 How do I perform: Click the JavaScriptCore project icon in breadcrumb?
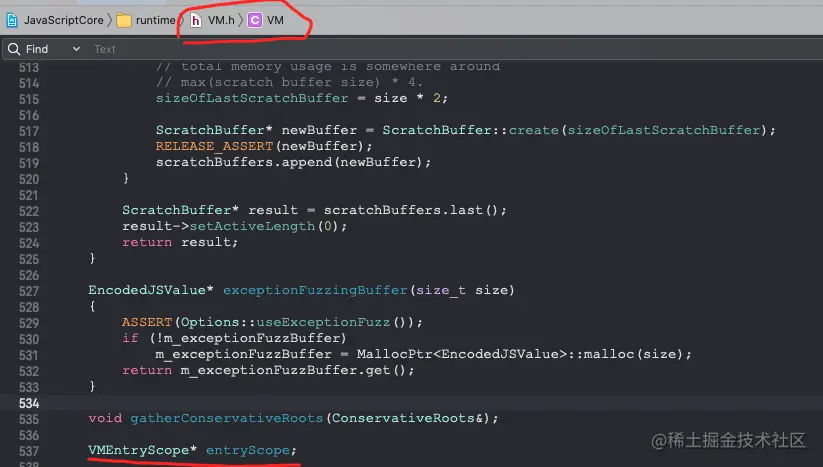(12, 20)
